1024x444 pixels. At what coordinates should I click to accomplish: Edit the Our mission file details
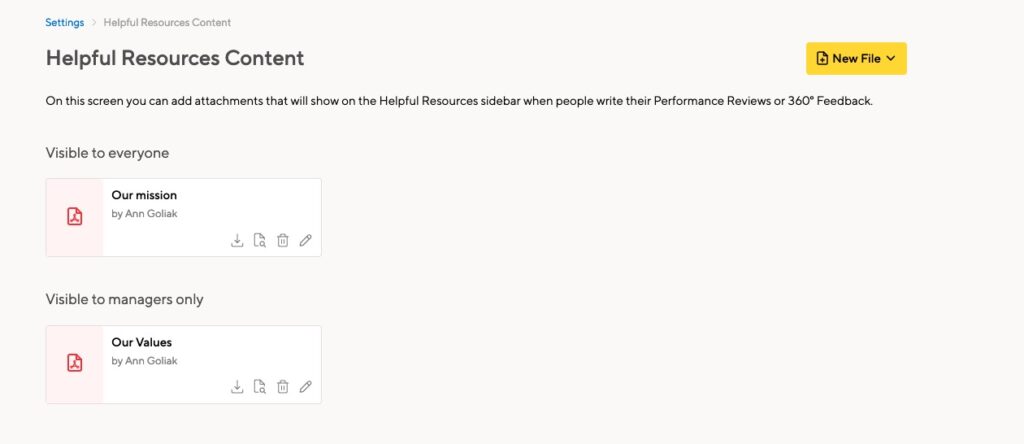305,240
